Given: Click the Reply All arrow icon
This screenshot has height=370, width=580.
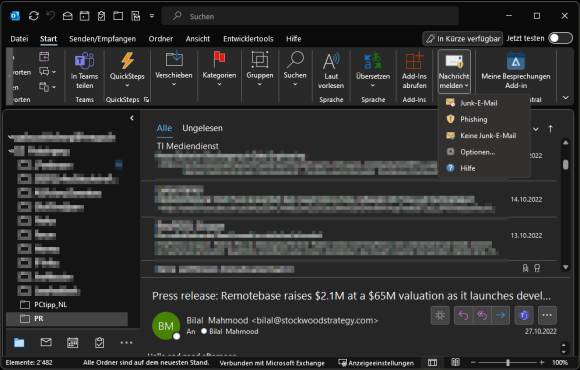Looking at the screenshot, I should click(482, 315).
